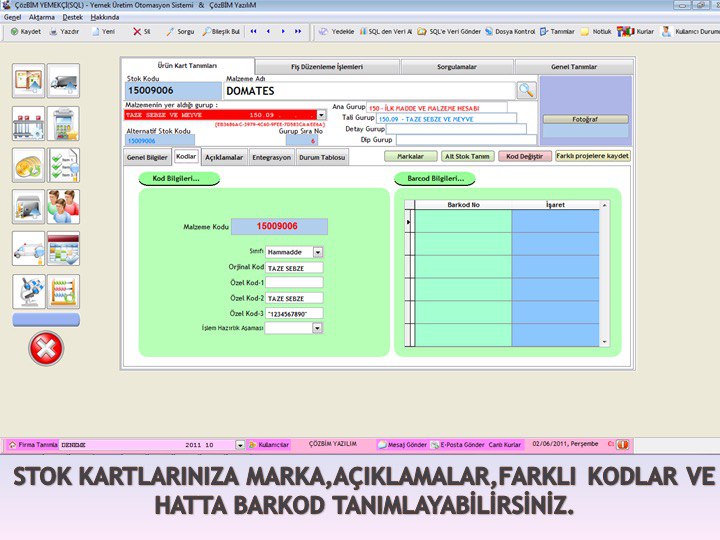Open the checklist icon in sidebar

63,165
